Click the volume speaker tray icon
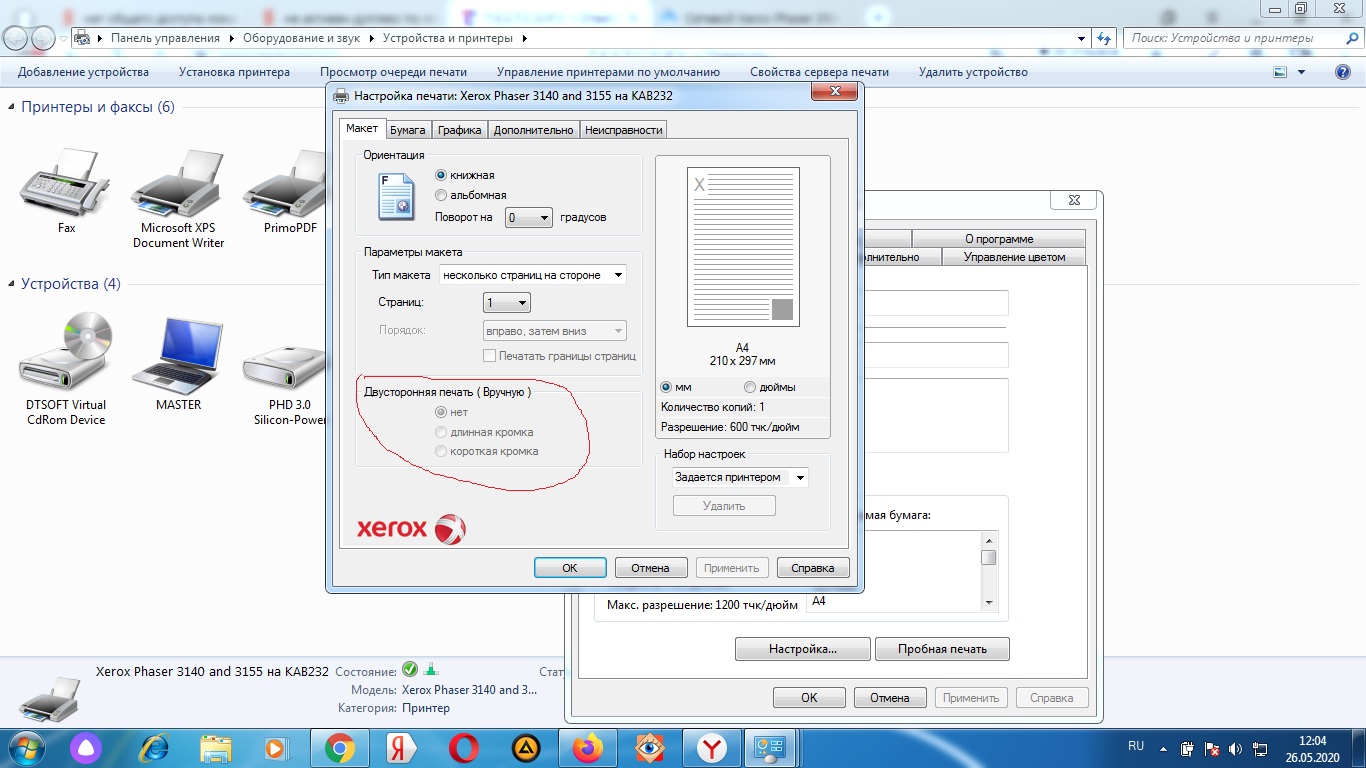The height and width of the screenshot is (768, 1366). coord(1235,748)
